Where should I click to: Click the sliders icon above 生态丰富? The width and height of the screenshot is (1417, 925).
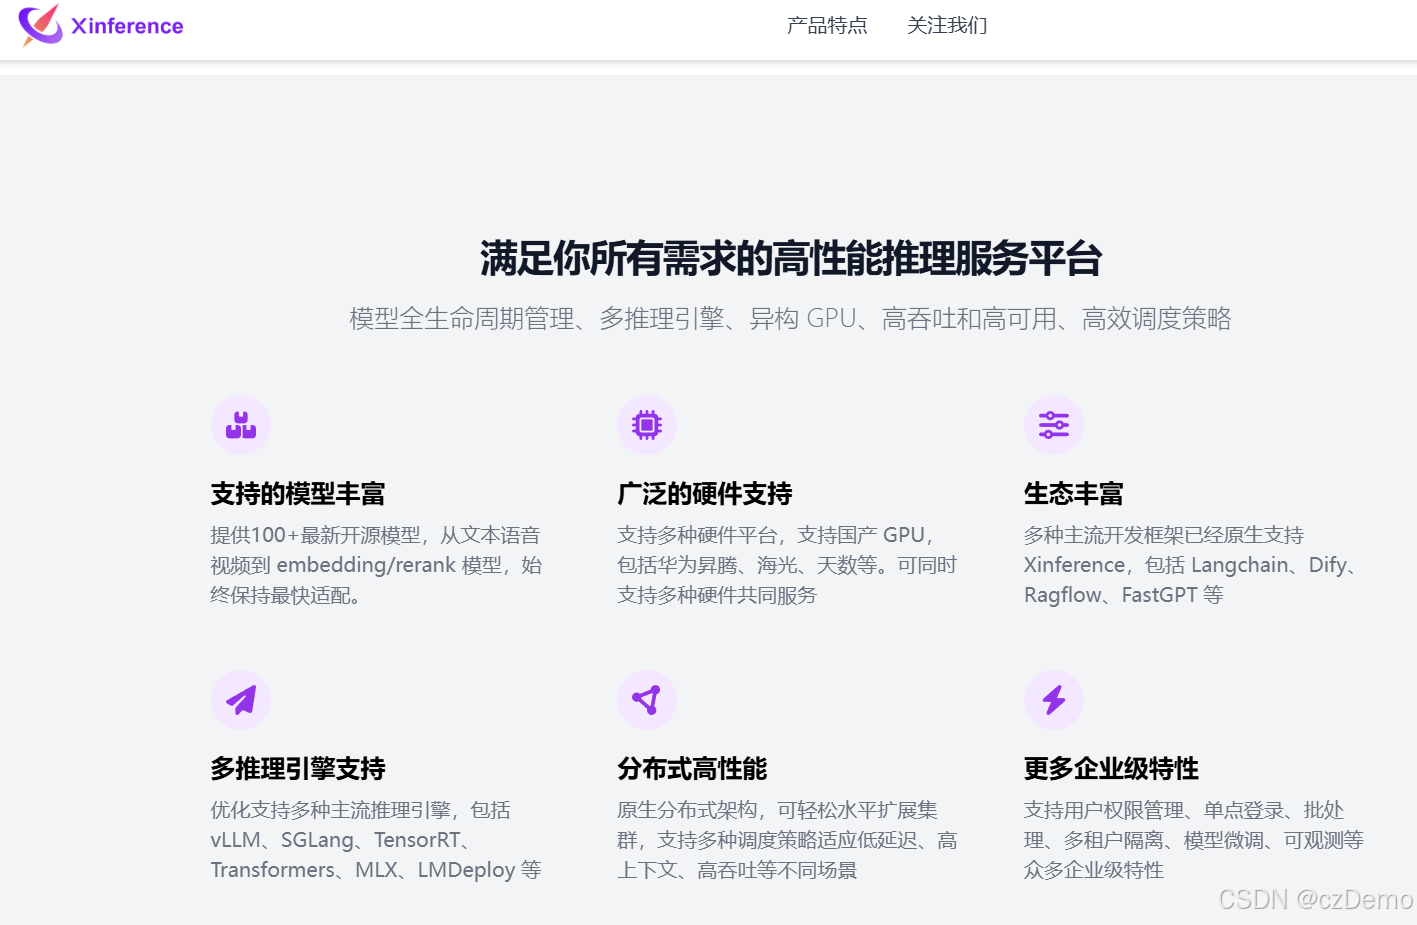(1054, 425)
